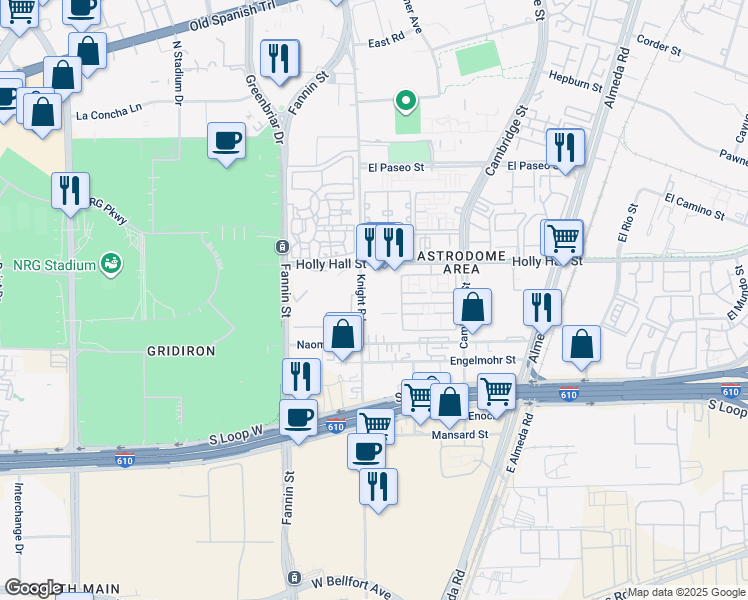Image resolution: width=748 pixels, height=600 pixels.
Task: Open the restaurant marker on Almeda Rd above Engelmohr St
Action: [x=542, y=312]
